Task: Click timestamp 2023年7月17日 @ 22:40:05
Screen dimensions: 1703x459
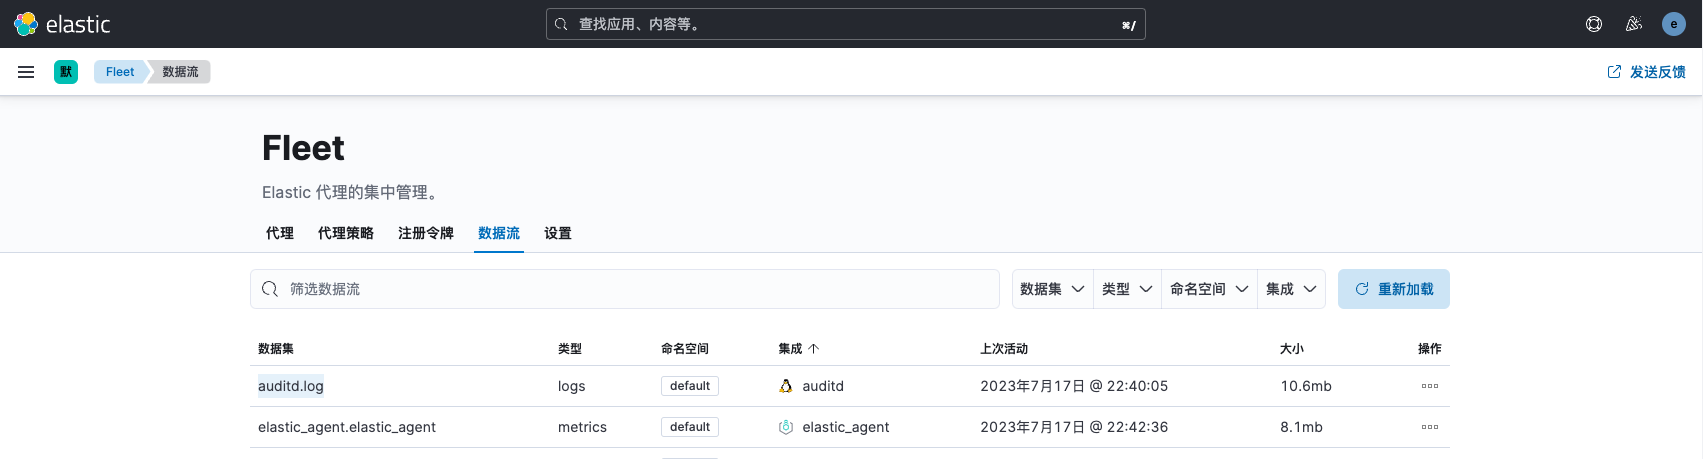Action: coord(1074,386)
